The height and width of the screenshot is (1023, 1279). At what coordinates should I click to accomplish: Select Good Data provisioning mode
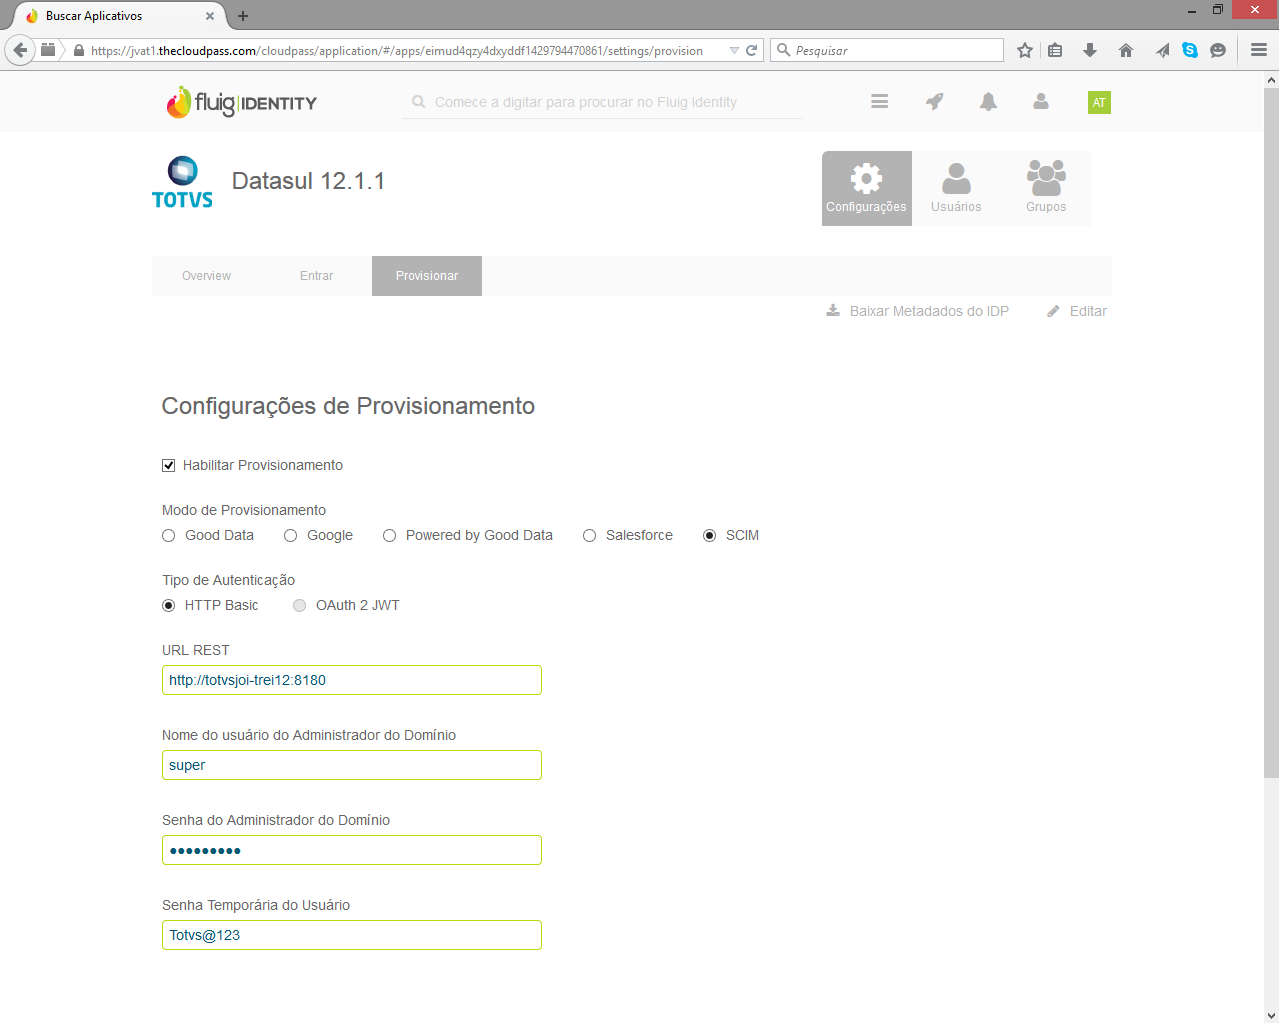point(169,536)
